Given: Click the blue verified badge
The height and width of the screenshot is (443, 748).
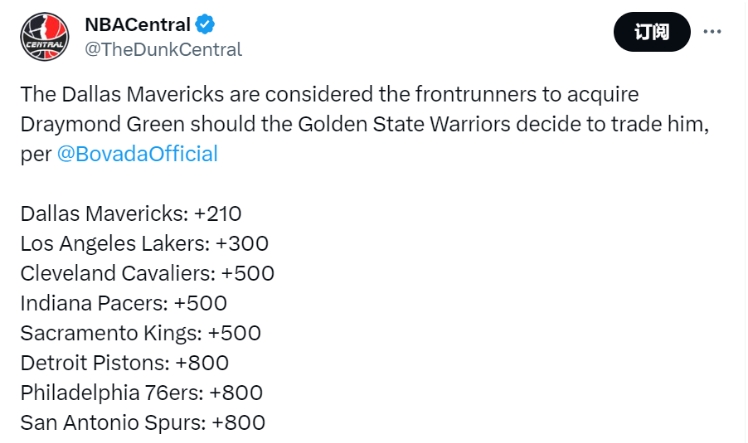Looking at the screenshot, I should click(209, 24).
